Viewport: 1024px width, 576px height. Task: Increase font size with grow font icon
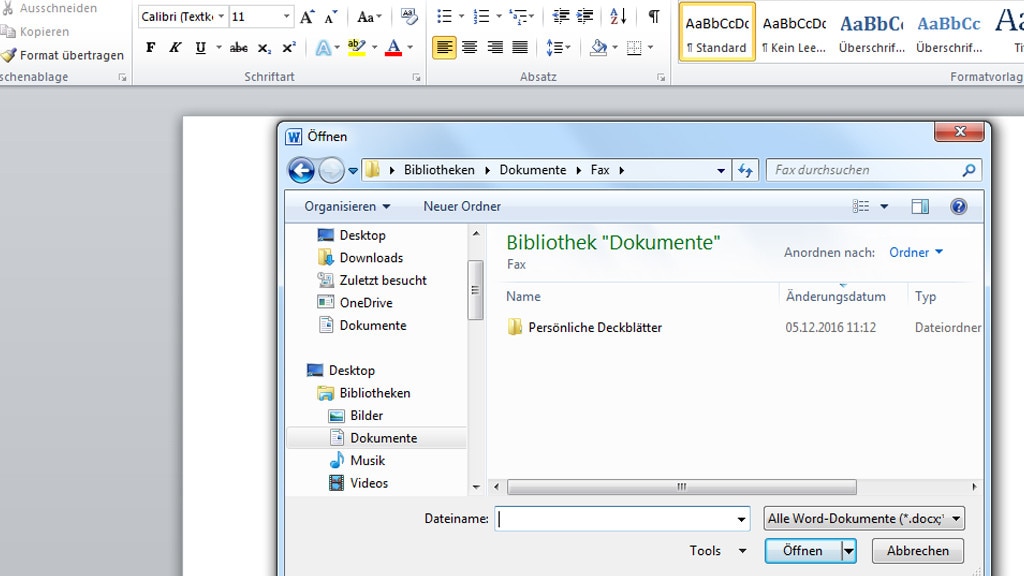pos(307,17)
